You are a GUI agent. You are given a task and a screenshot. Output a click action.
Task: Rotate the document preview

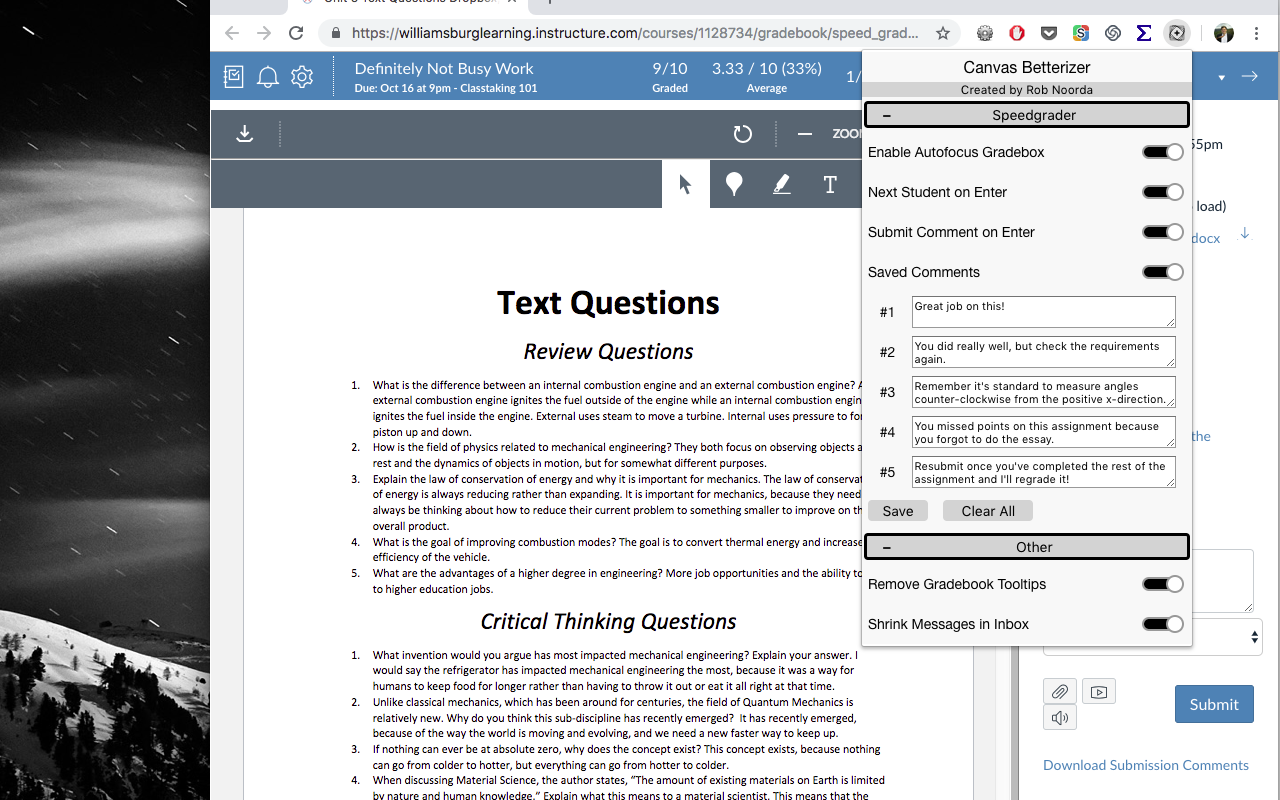point(742,133)
